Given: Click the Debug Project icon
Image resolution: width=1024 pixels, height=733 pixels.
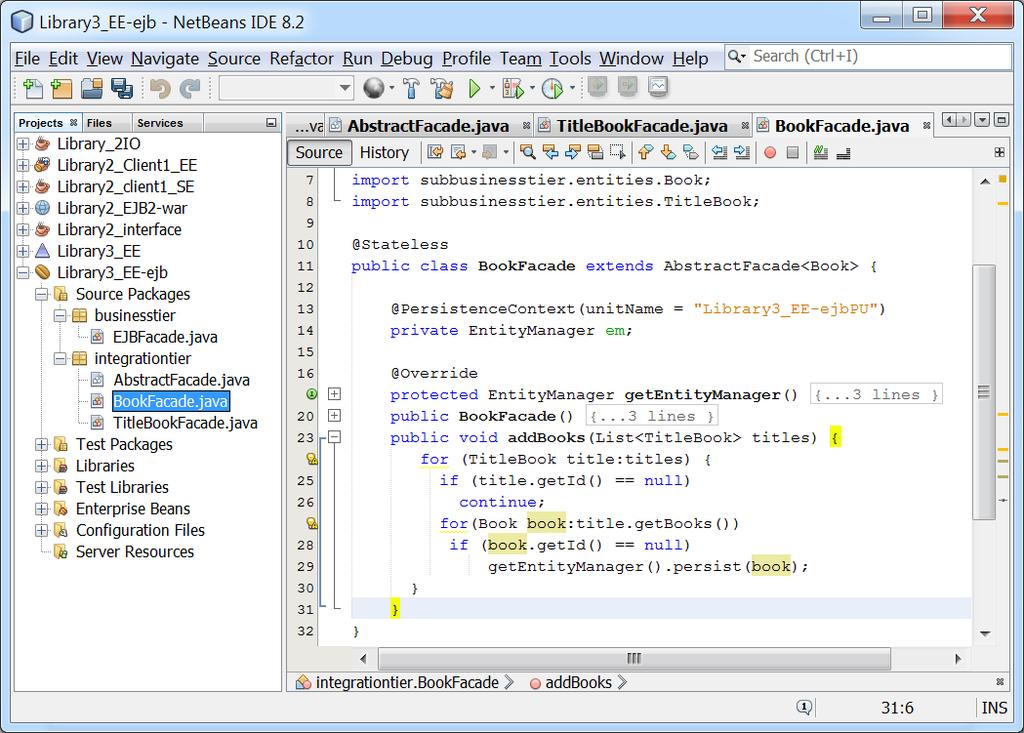Looking at the screenshot, I should click(513, 88).
